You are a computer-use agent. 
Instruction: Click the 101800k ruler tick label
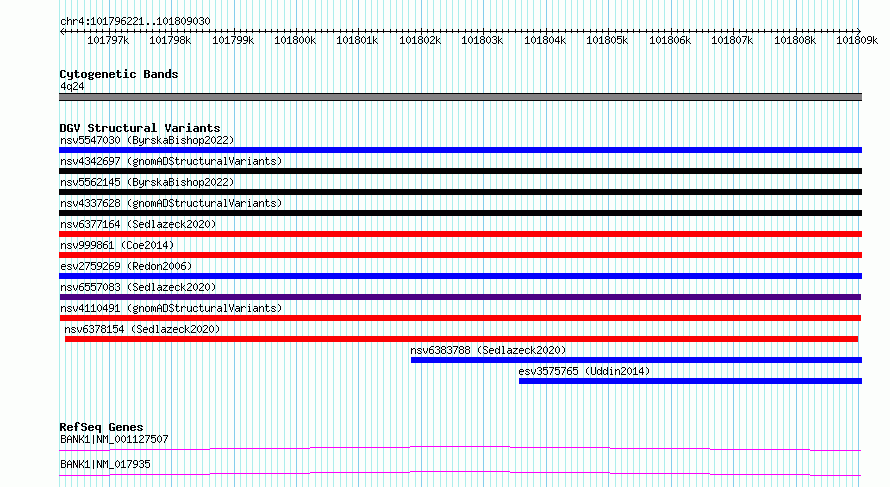[295, 41]
